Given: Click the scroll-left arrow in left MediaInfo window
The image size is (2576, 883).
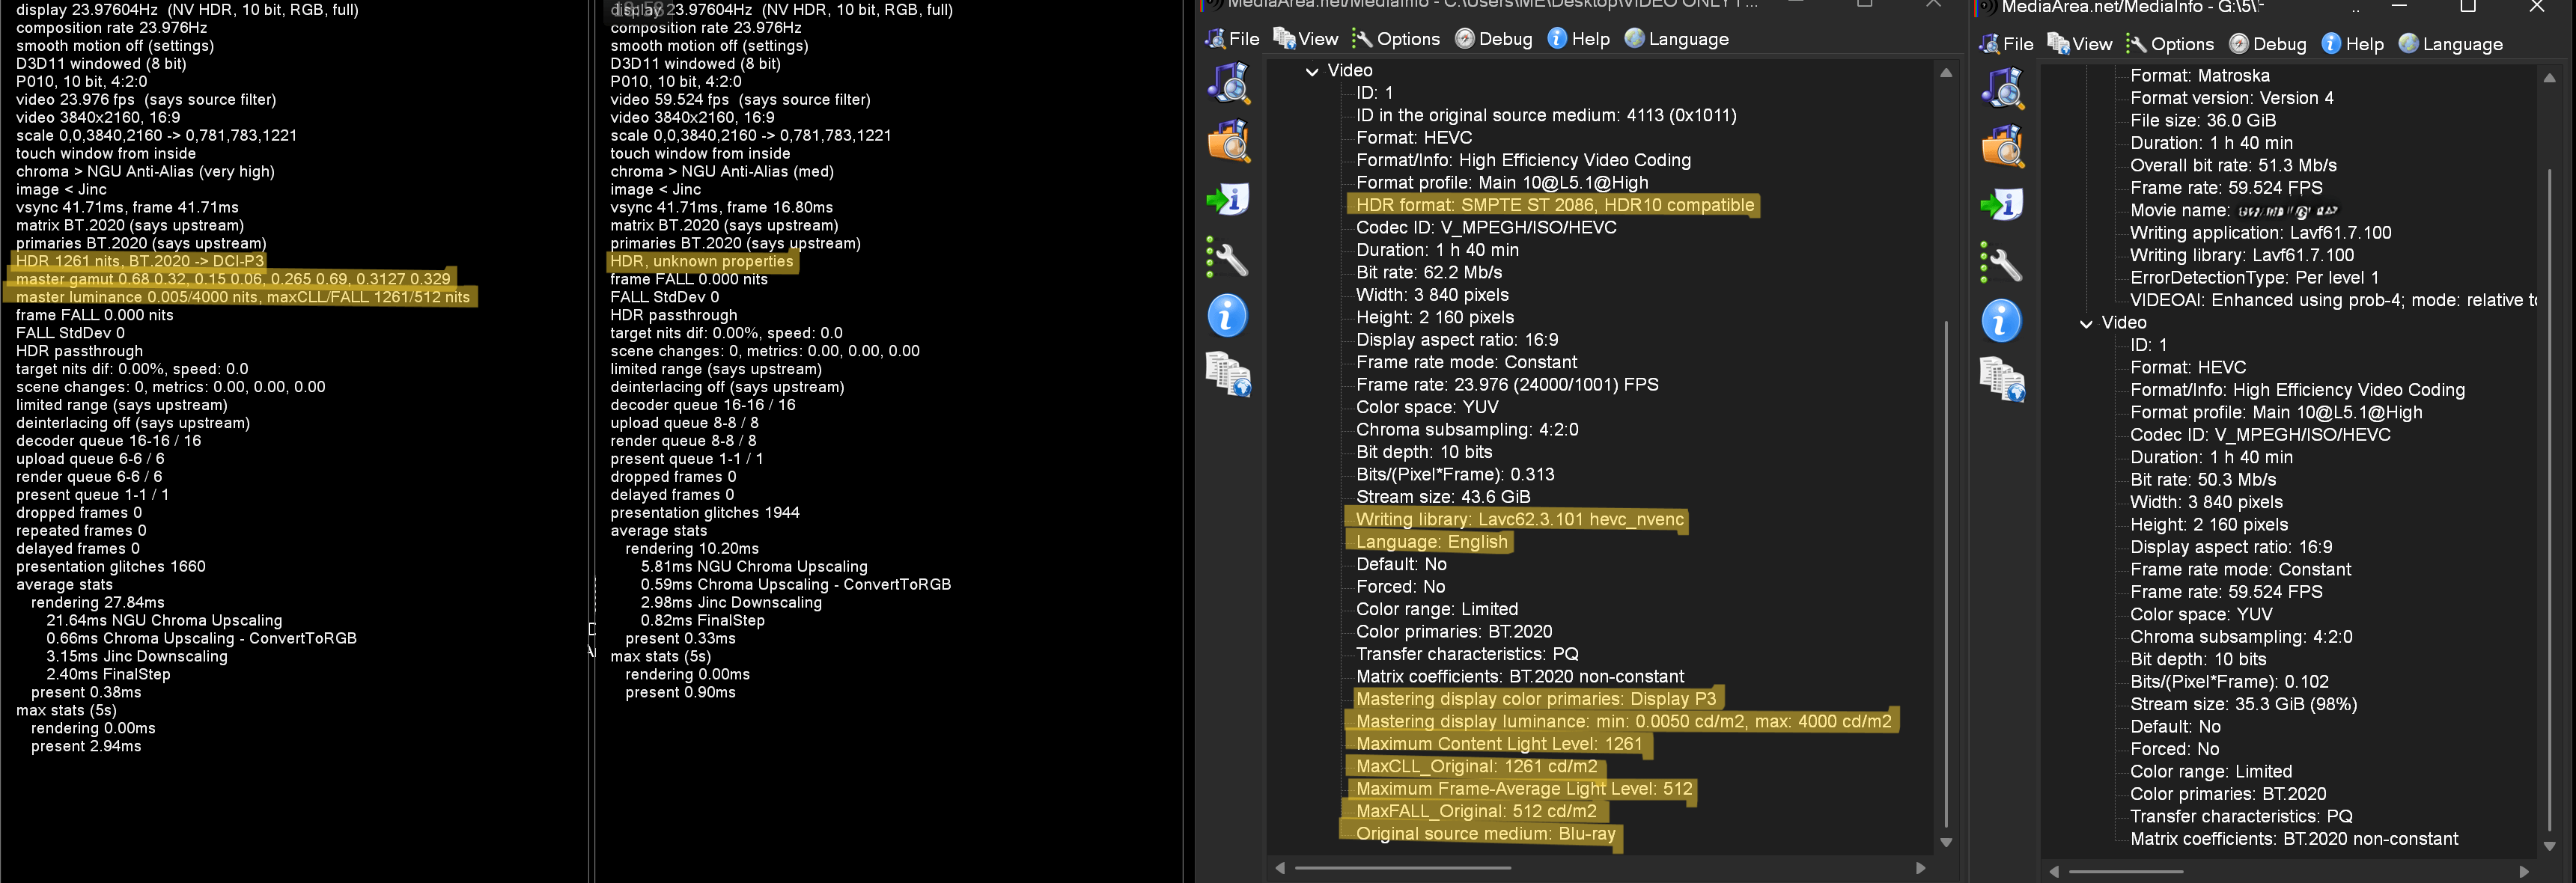Looking at the screenshot, I should click(x=1280, y=868).
